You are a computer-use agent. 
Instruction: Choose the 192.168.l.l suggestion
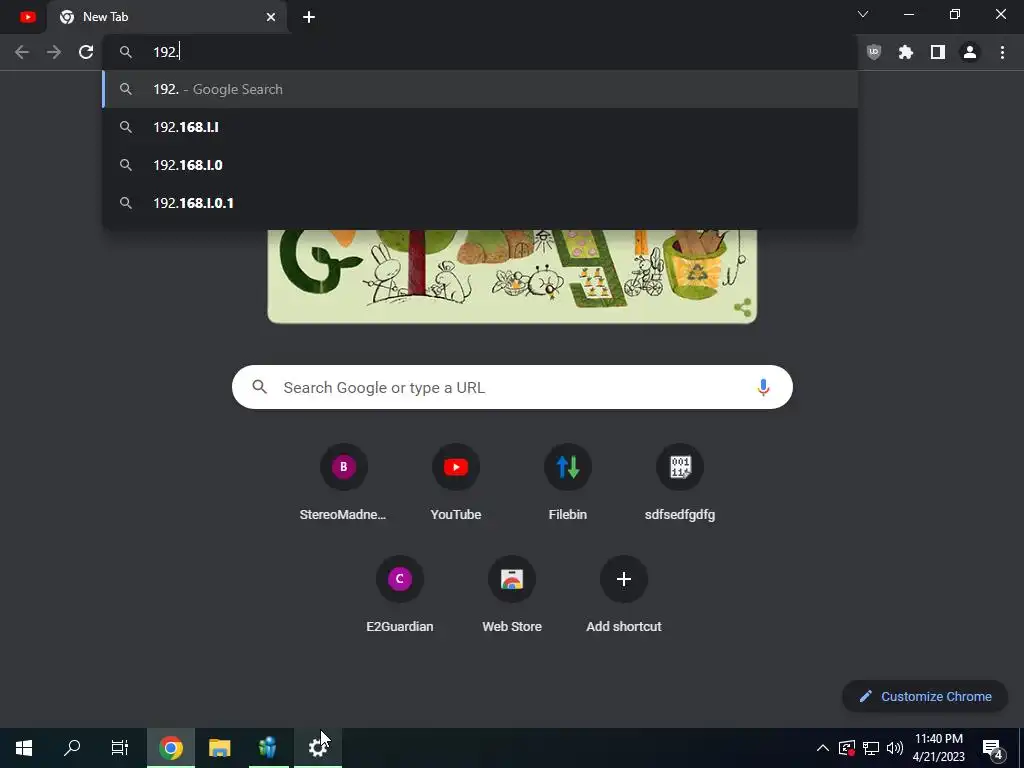click(x=480, y=127)
